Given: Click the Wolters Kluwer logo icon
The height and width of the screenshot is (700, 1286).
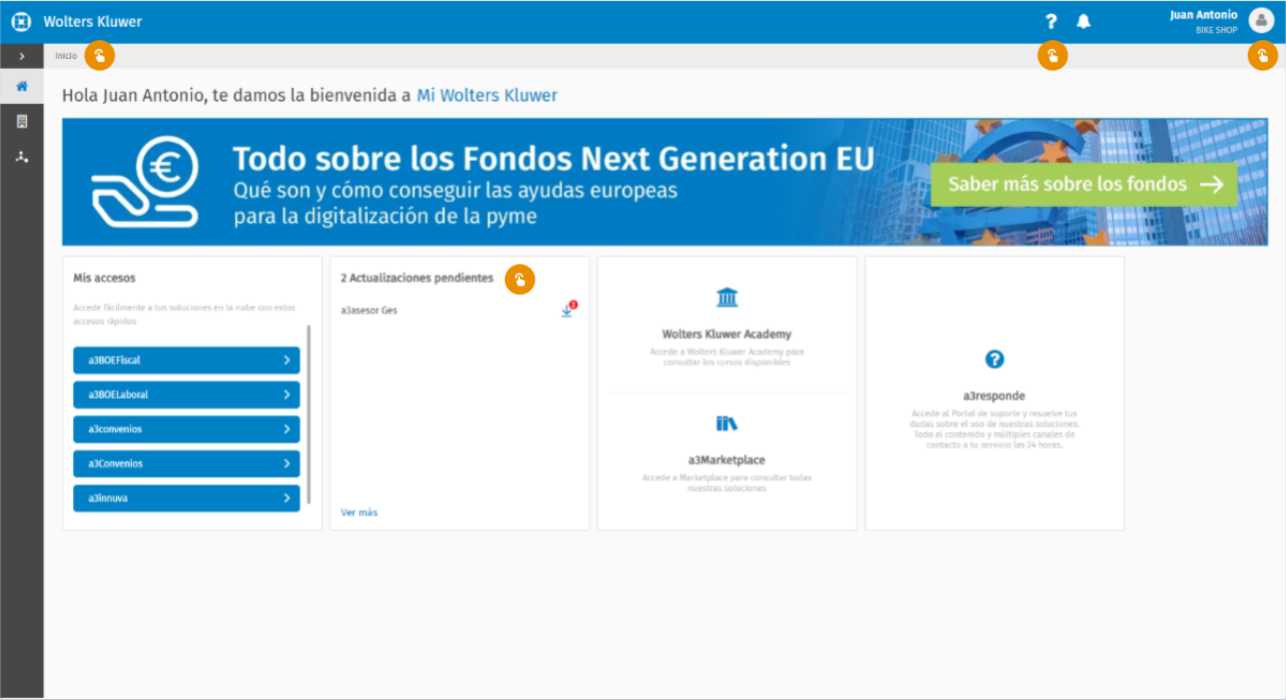Looking at the screenshot, I should coord(21,21).
